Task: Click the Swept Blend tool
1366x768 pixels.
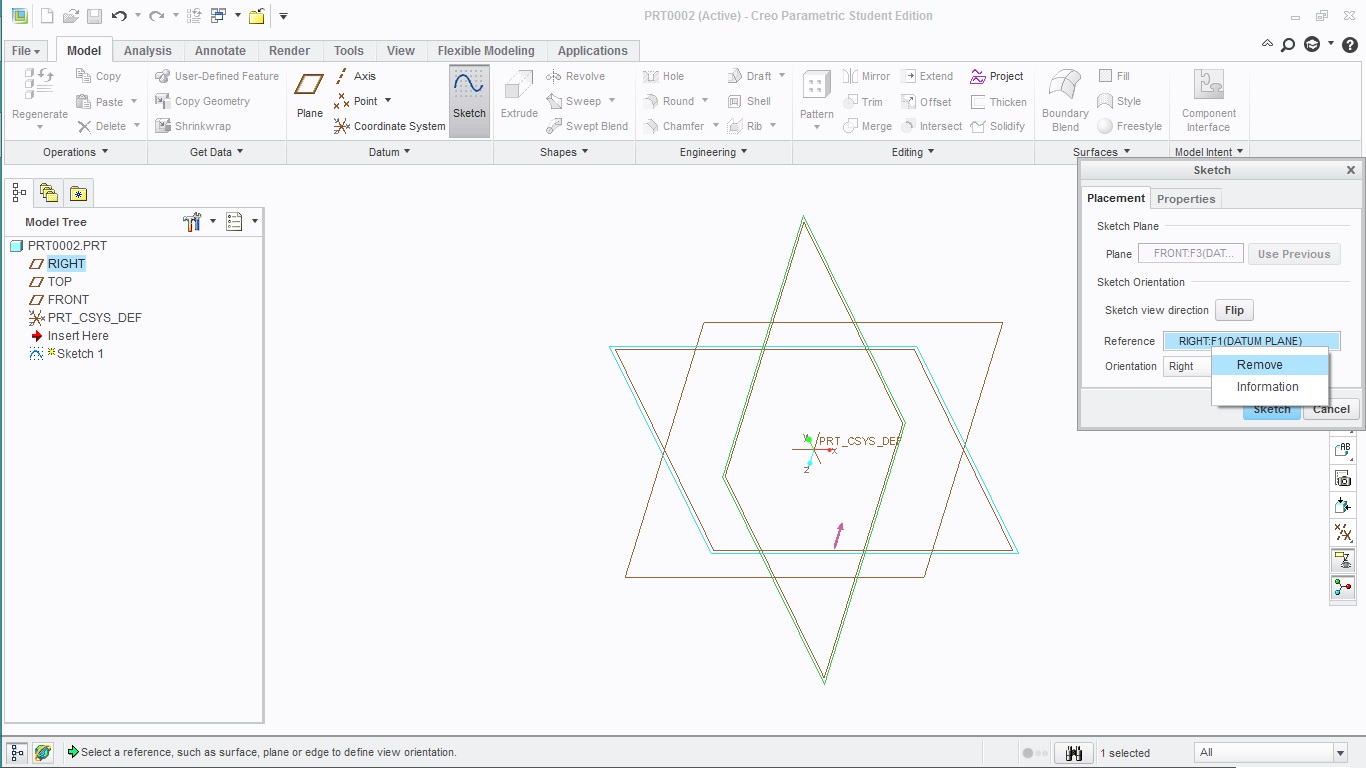Action: click(587, 126)
